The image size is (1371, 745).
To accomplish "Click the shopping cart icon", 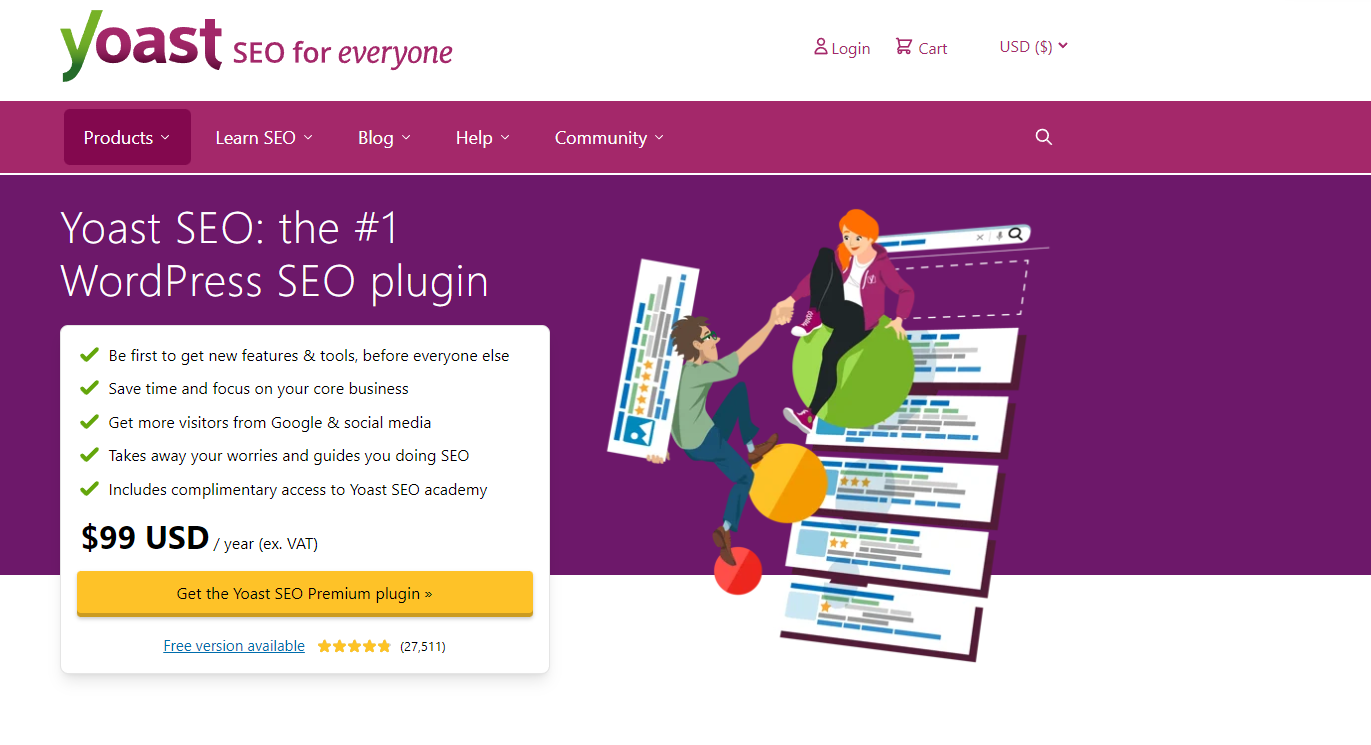I will (x=904, y=46).
